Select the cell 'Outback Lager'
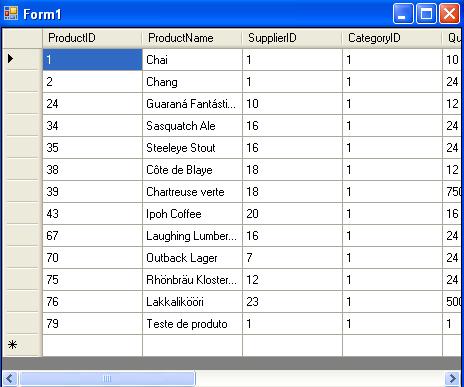Image resolution: width=464 pixels, height=387 pixels. pos(192,257)
